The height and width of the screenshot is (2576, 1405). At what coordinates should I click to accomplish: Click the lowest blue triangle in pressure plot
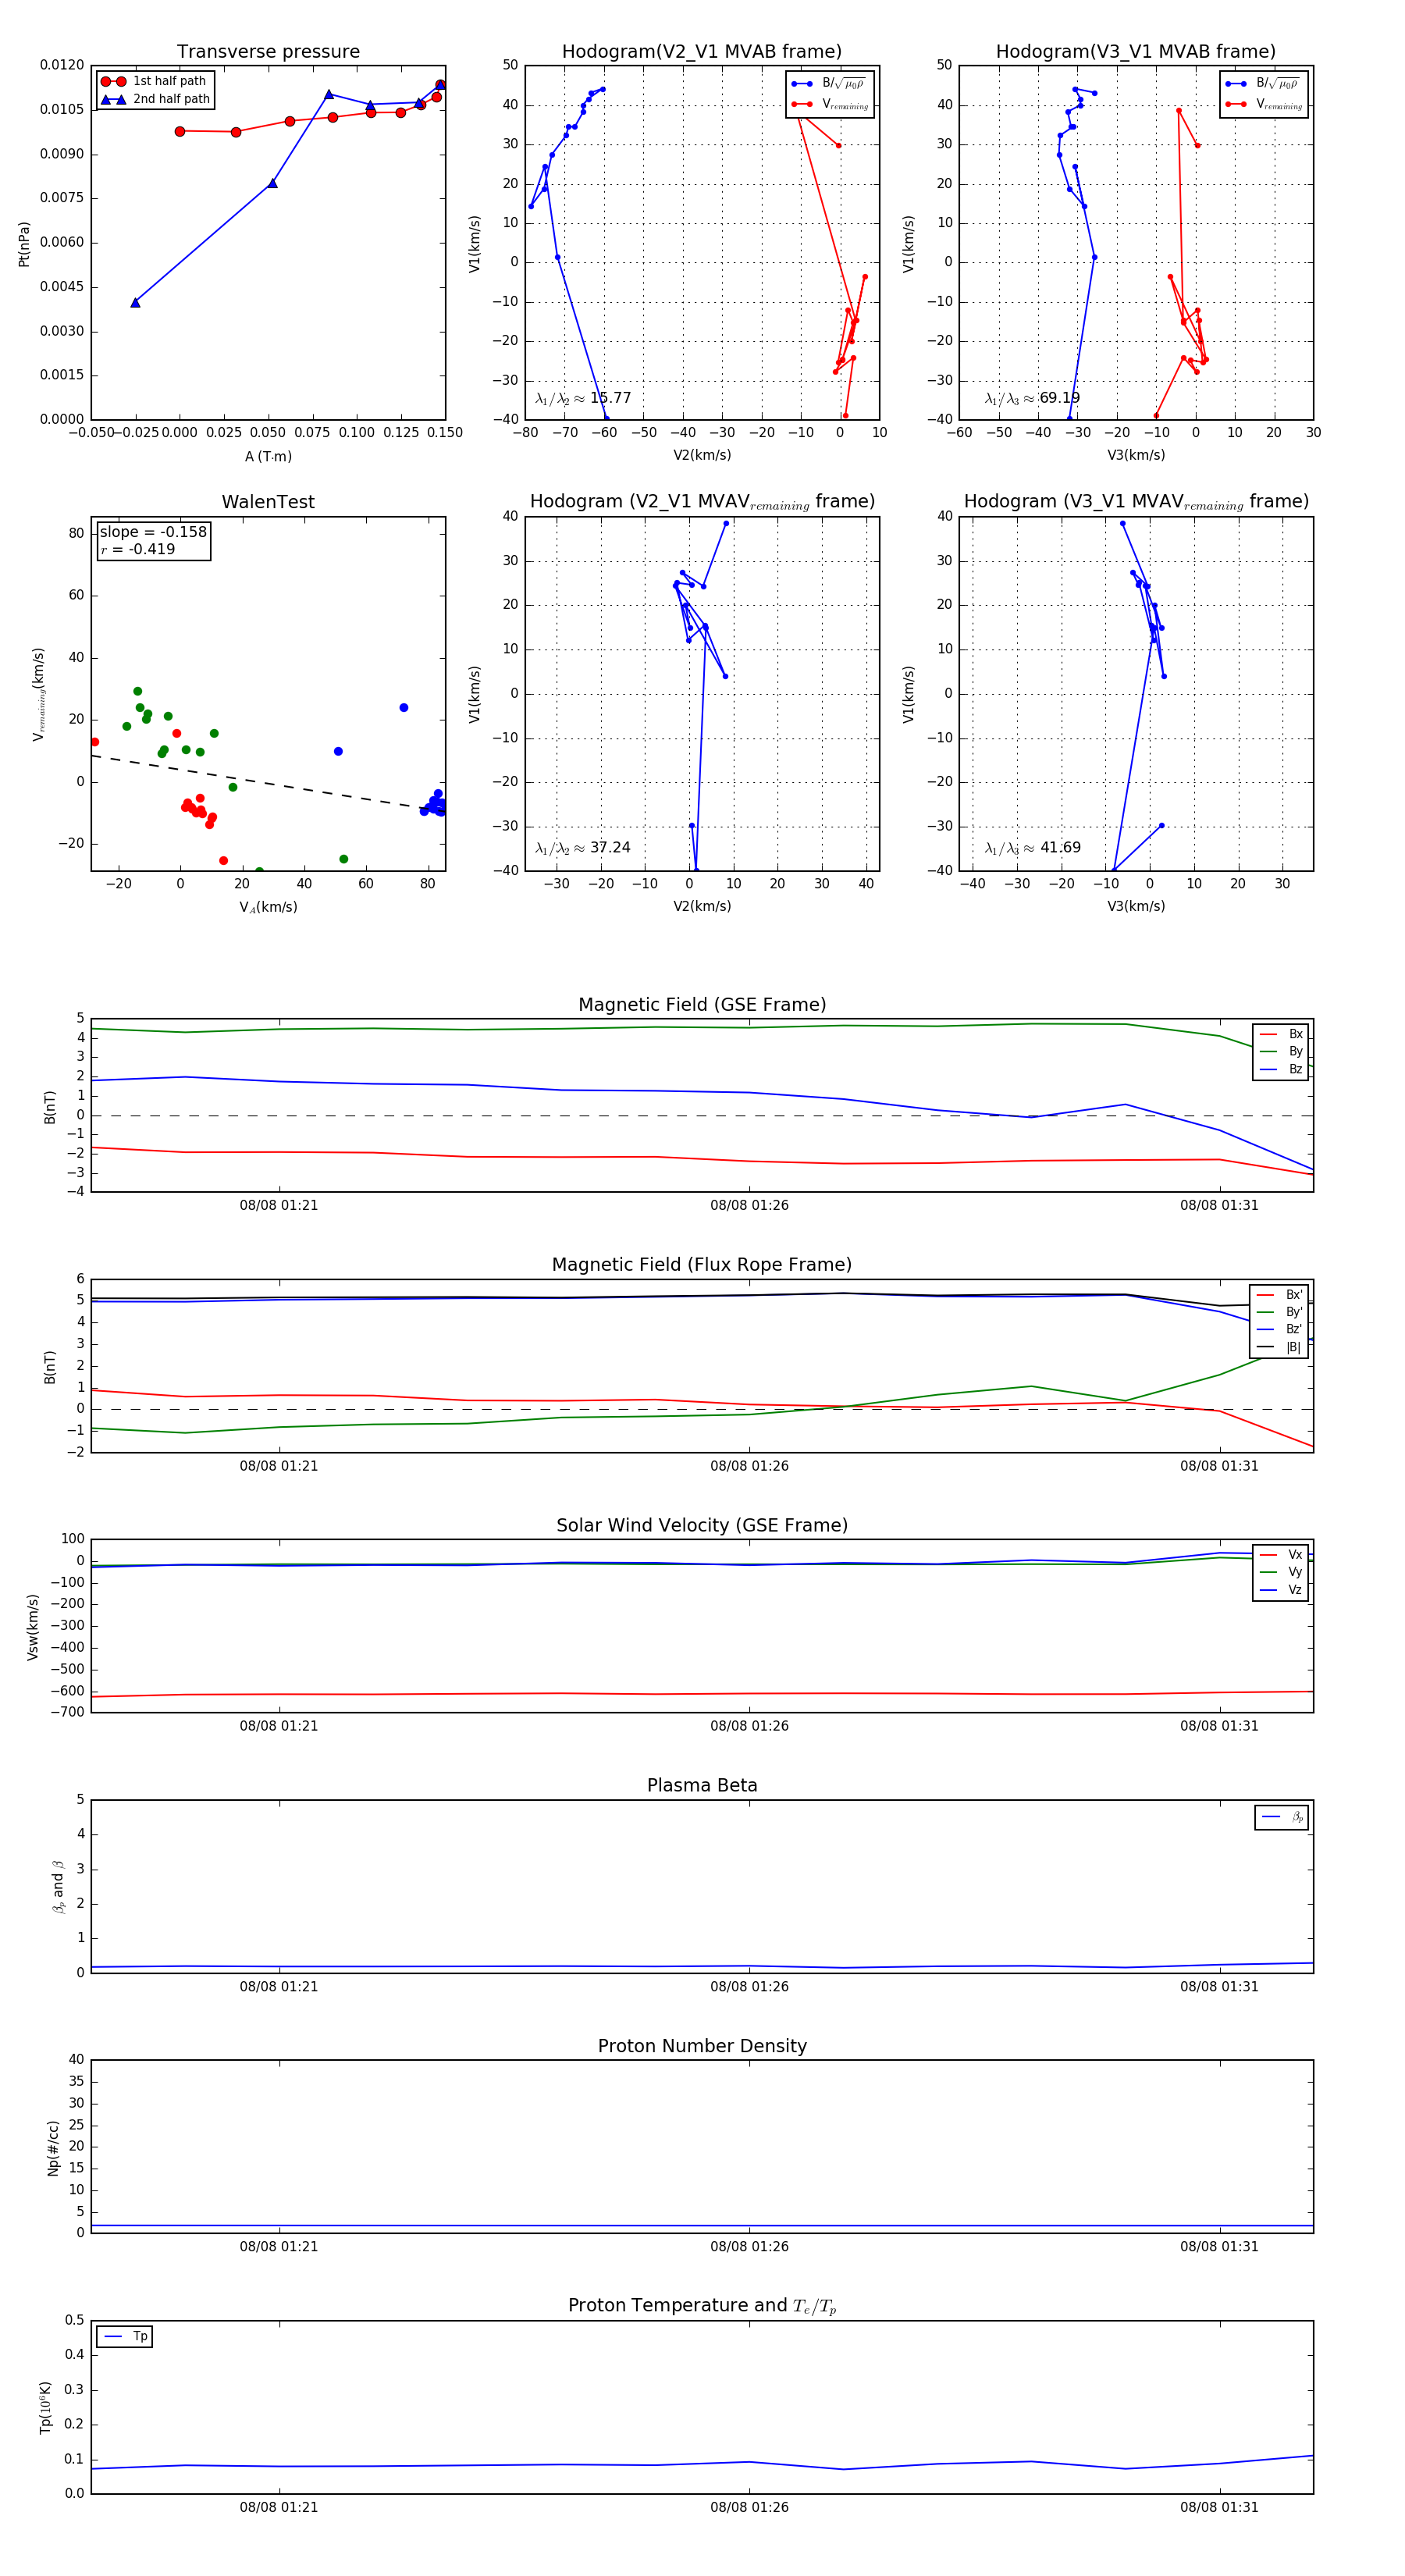click(135, 302)
